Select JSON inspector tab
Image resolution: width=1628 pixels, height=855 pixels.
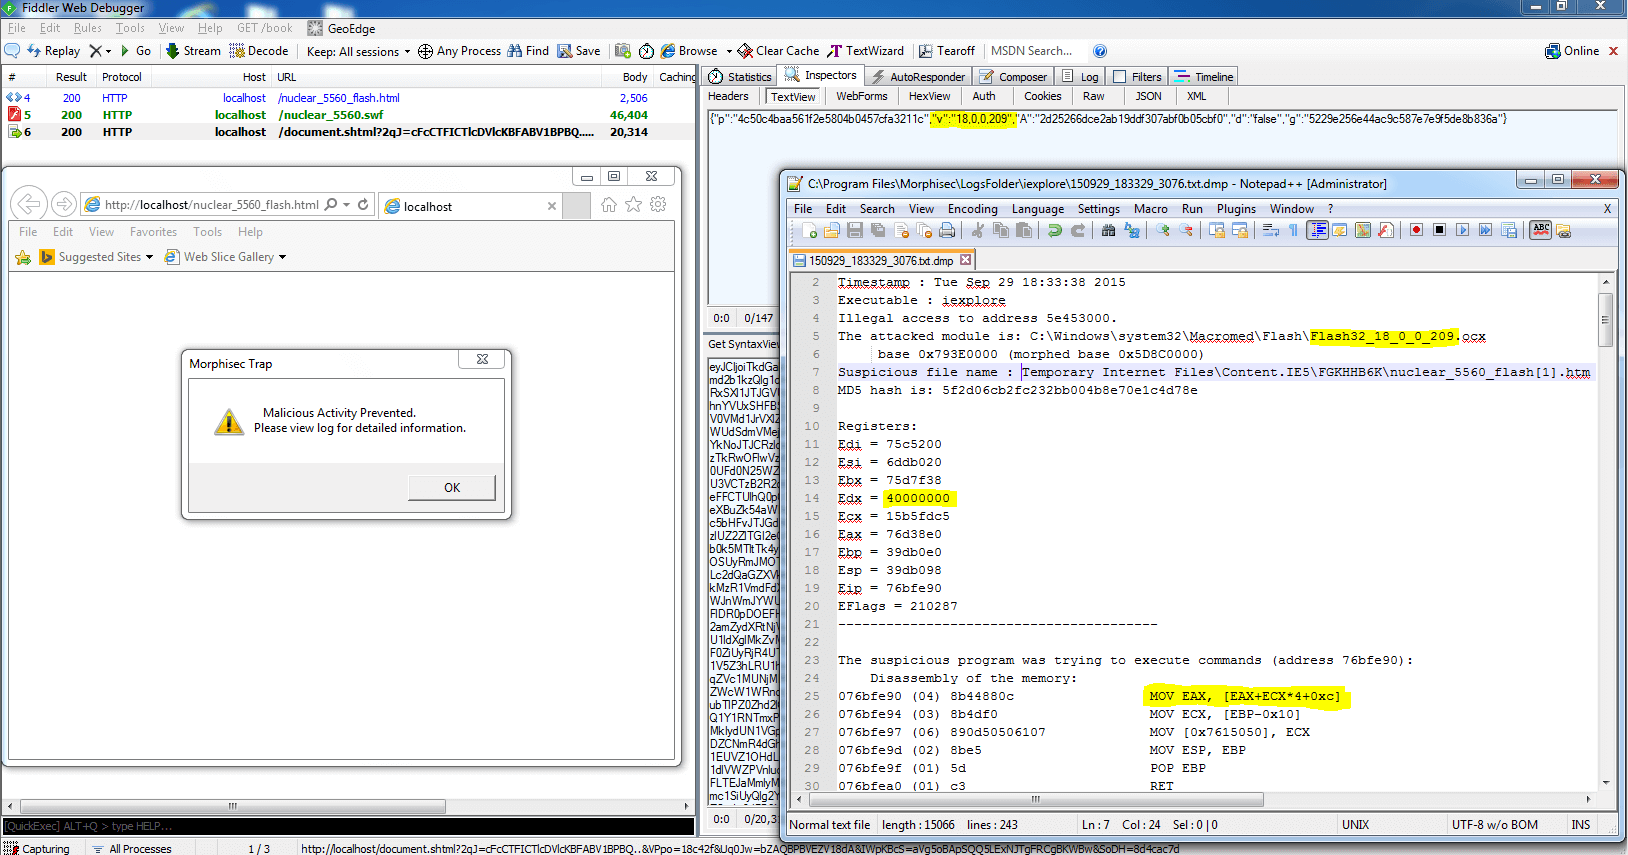pyautogui.click(x=1148, y=97)
